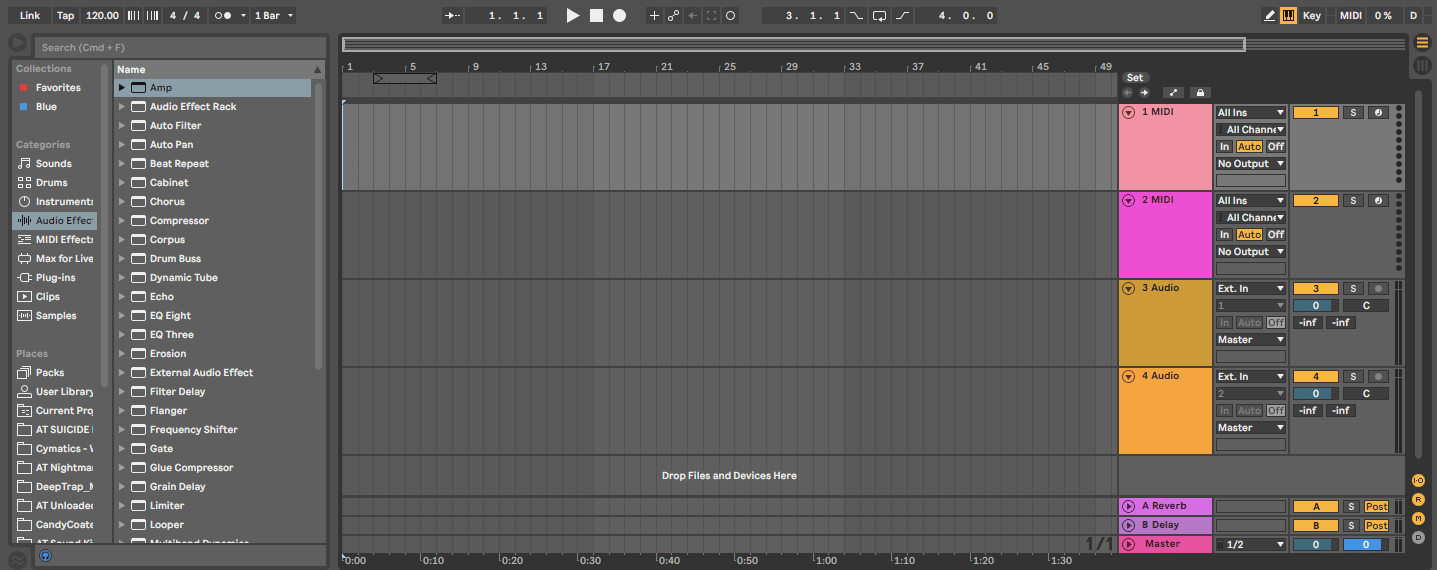The height and width of the screenshot is (570, 1437).
Task: Toggle the metronome icon
Action: click(225, 15)
